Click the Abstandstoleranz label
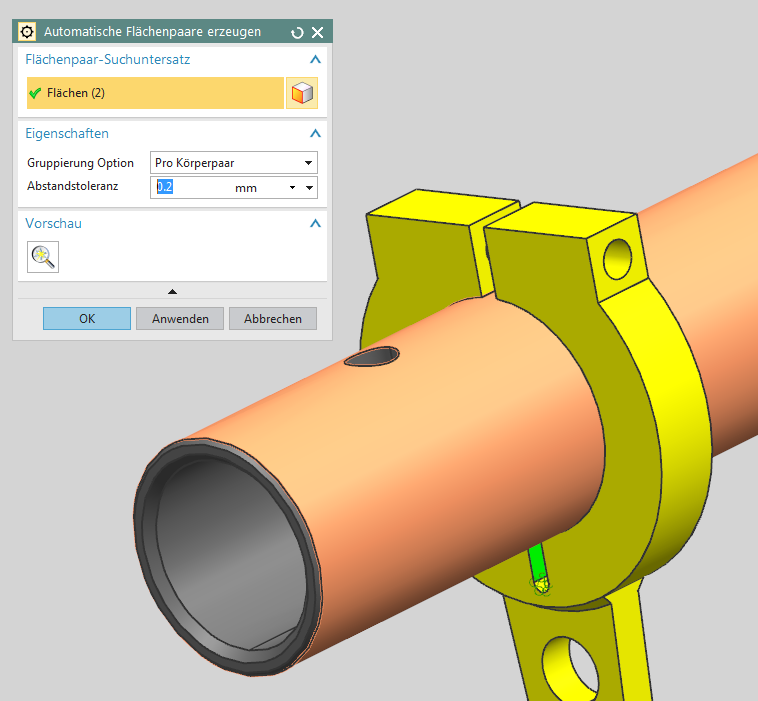The height and width of the screenshot is (701, 758). 73,186
